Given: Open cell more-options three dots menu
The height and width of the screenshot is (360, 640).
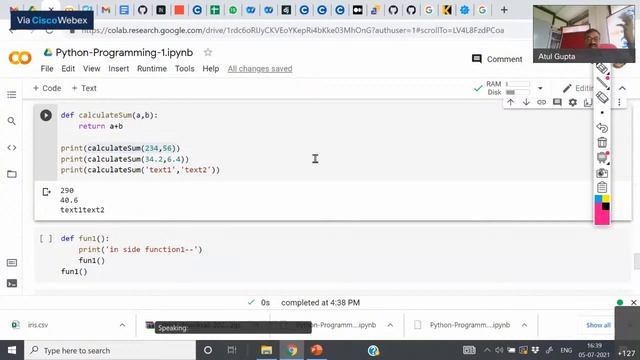Looking at the screenshot, I should [x=619, y=102].
